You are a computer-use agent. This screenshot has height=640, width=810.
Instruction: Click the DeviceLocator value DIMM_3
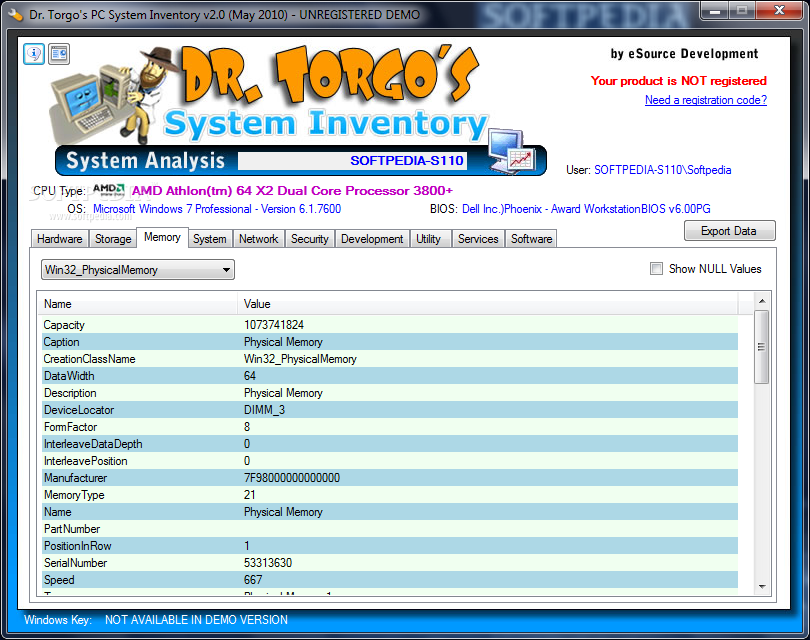(264, 410)
